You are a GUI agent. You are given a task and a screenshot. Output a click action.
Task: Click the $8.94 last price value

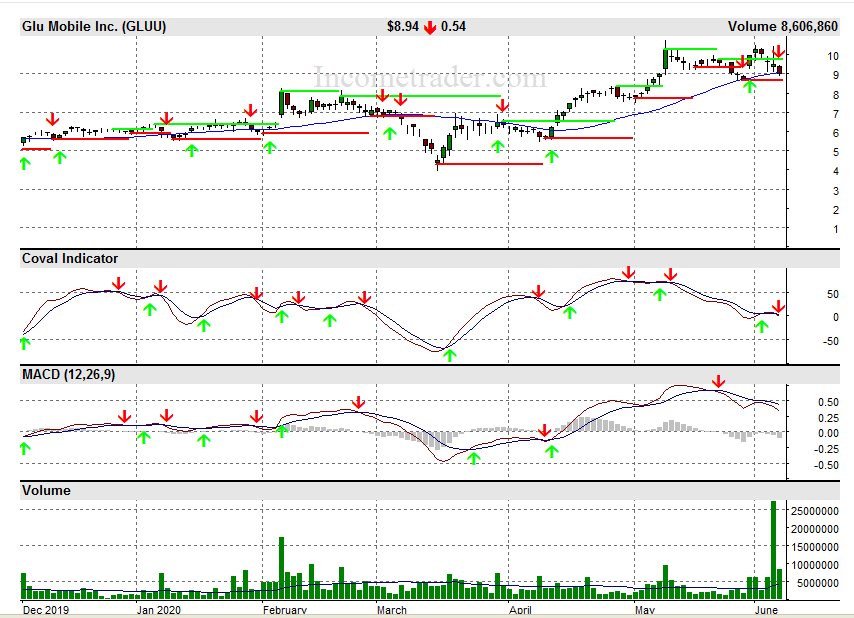(403, 27)
